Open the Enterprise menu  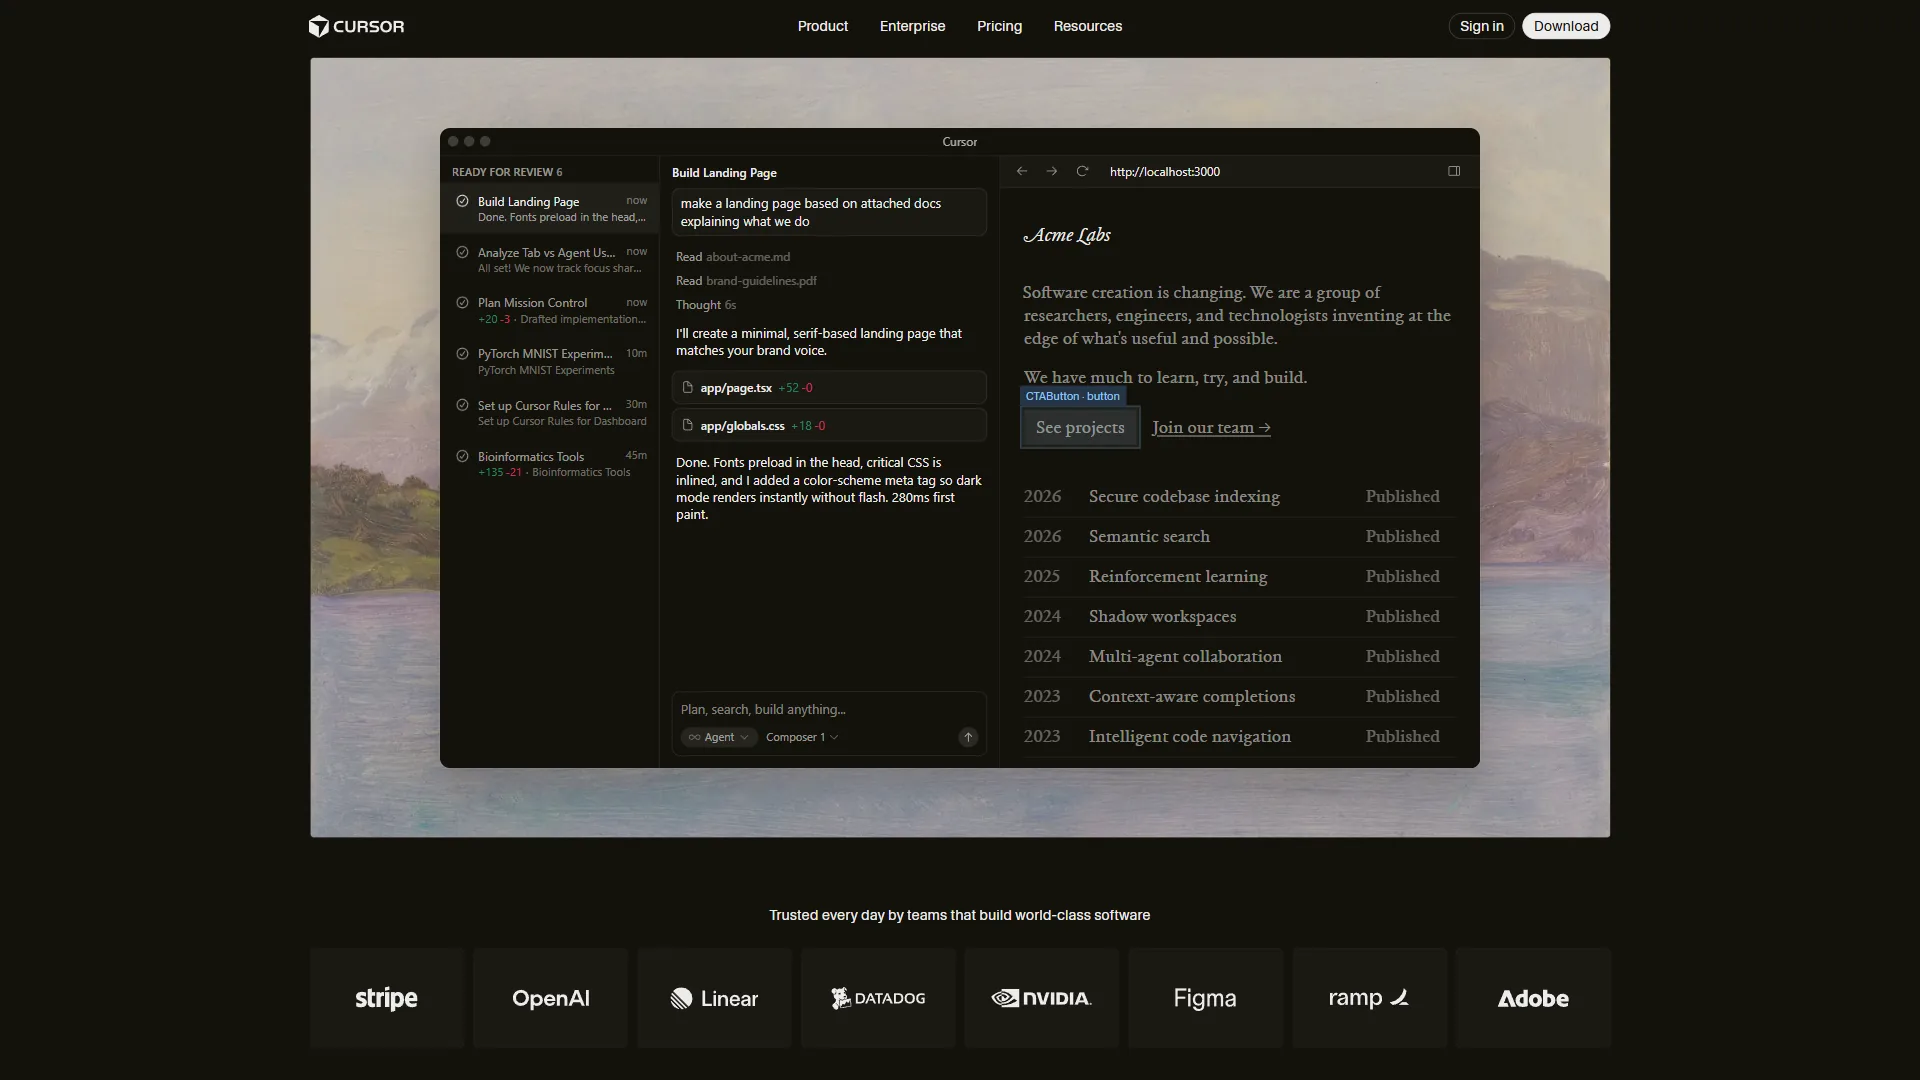912,26
